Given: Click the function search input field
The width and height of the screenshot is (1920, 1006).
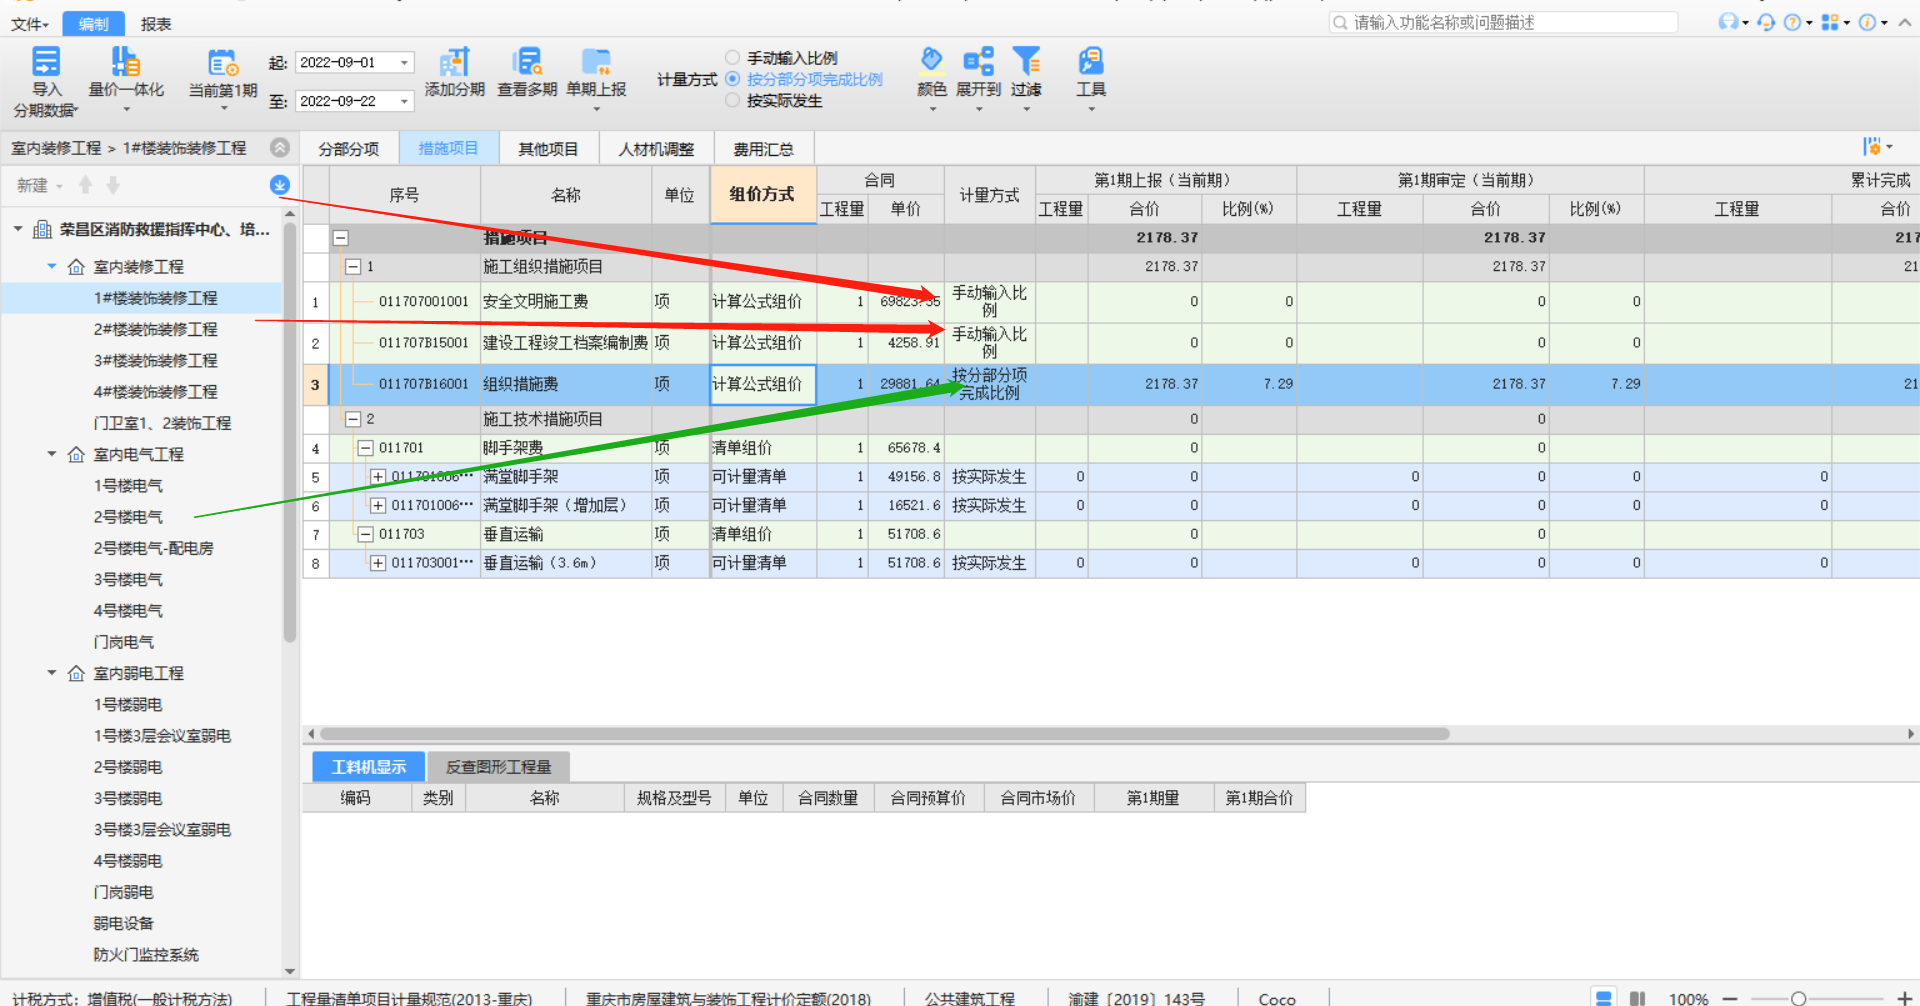Looking at the screenshot, I should coord(1504,22).
